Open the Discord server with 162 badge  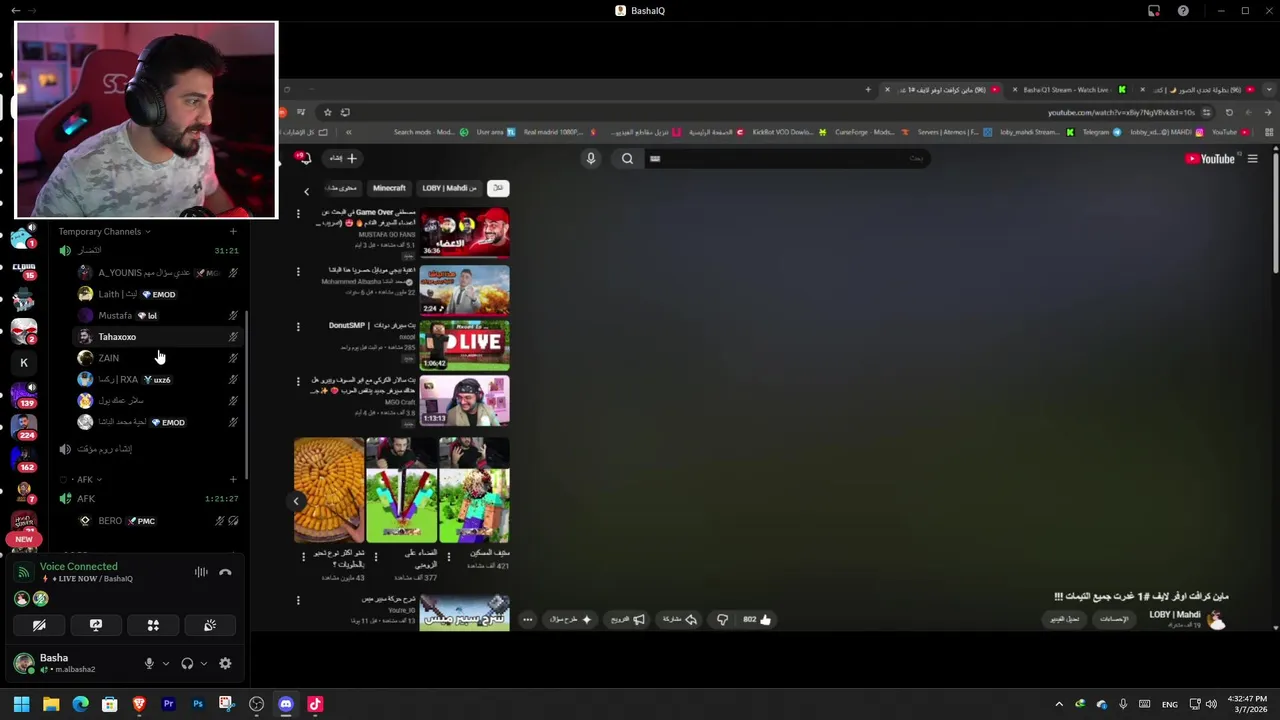point(24,458)
